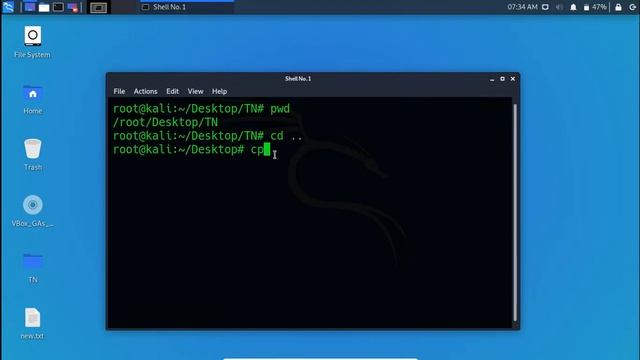
Task: Click the 'cd ..' command line
Action: tap(207, 136)
